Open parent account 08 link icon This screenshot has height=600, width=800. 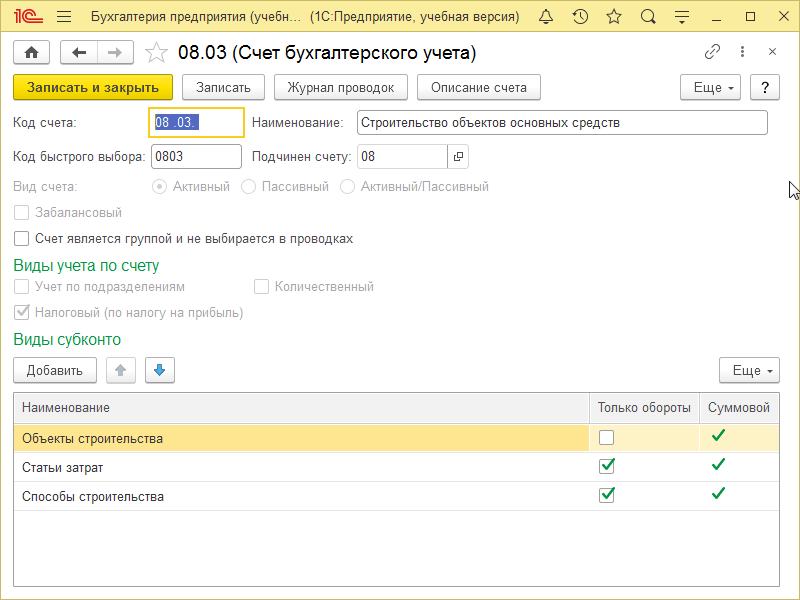(458, 157)
